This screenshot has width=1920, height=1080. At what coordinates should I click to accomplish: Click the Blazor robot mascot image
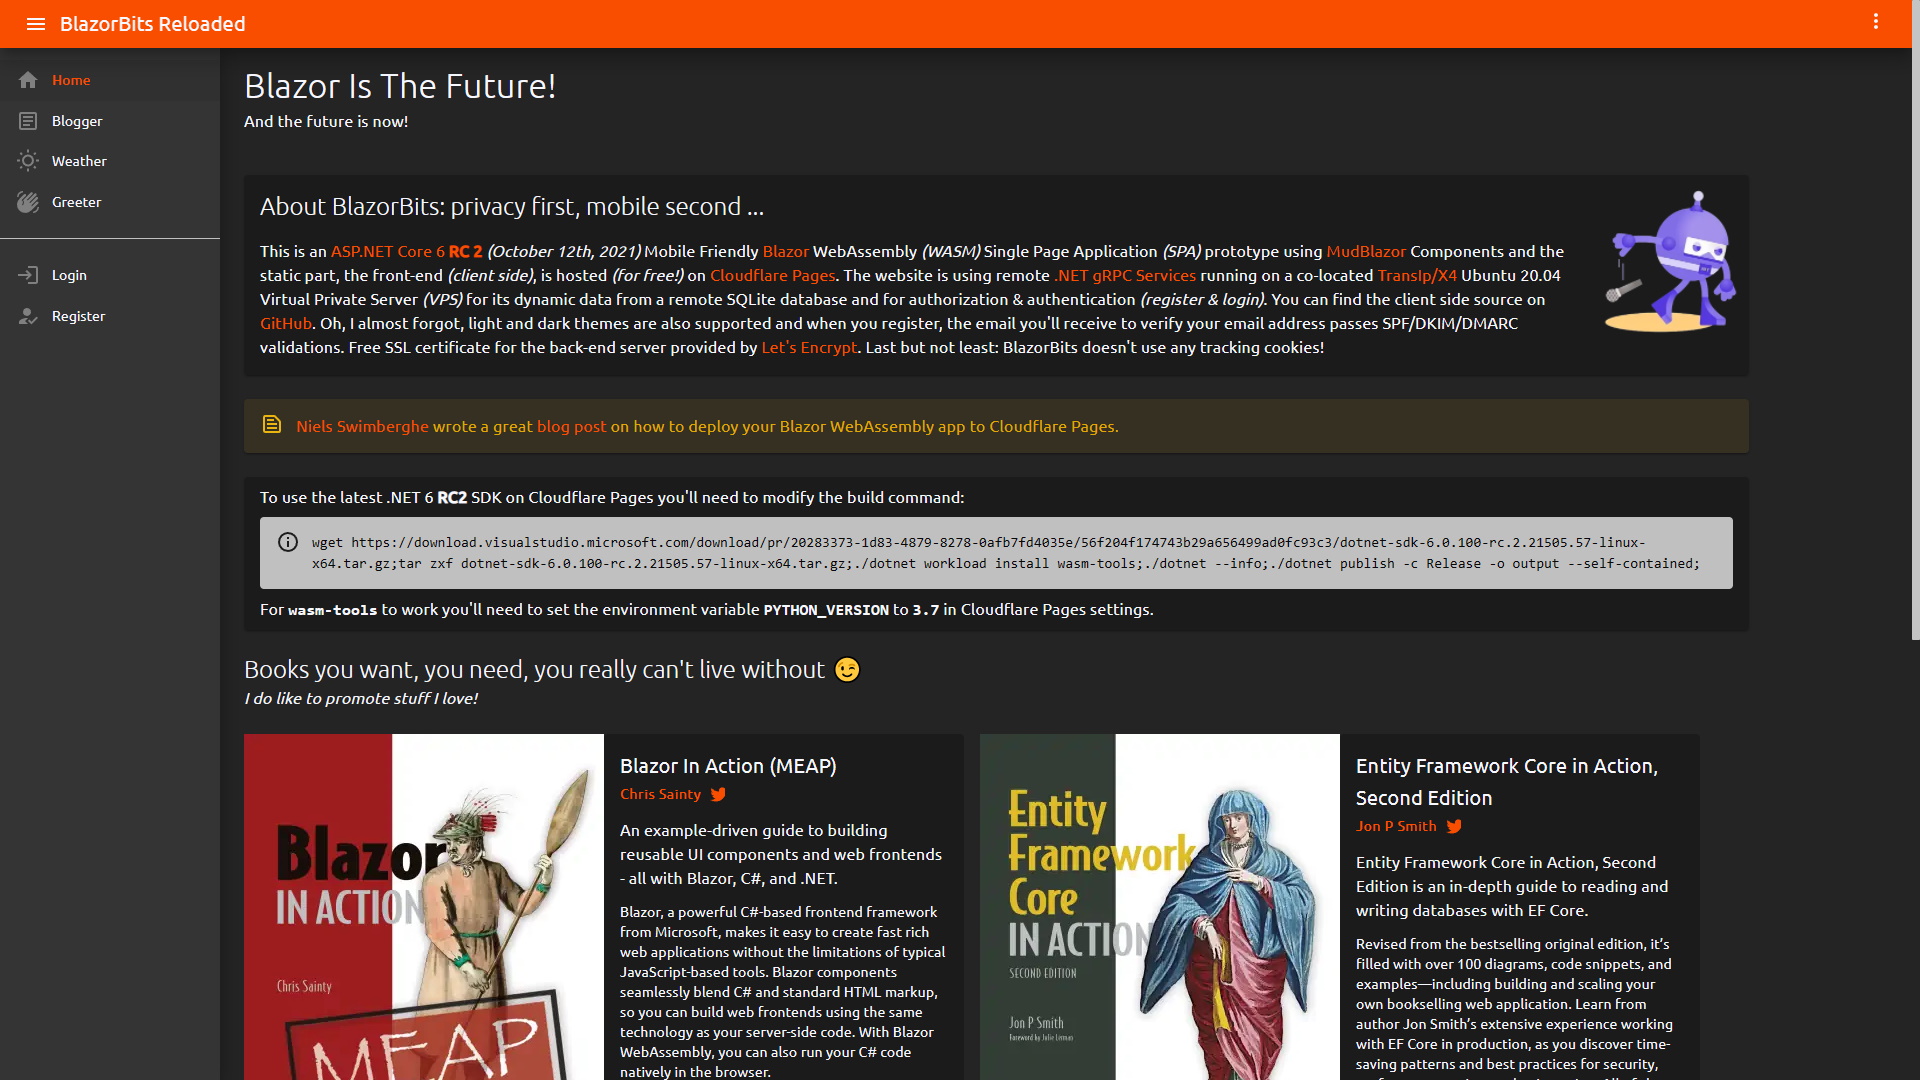pos(1669,262)
